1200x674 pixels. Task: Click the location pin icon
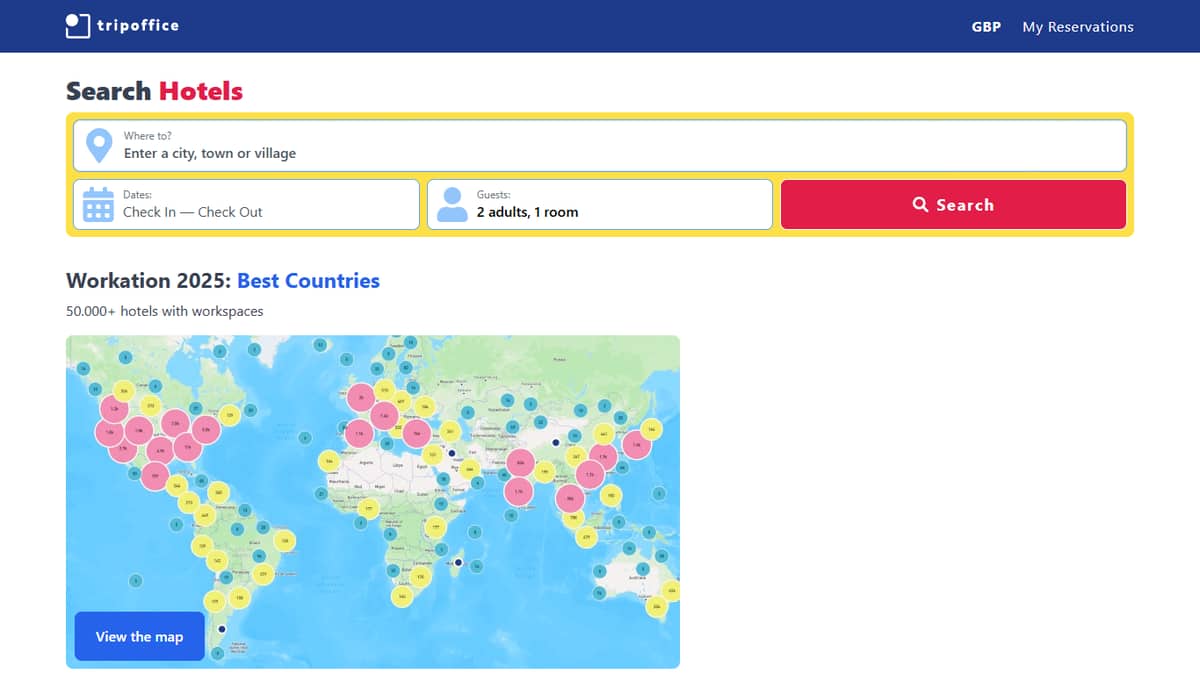pos(99,146)
